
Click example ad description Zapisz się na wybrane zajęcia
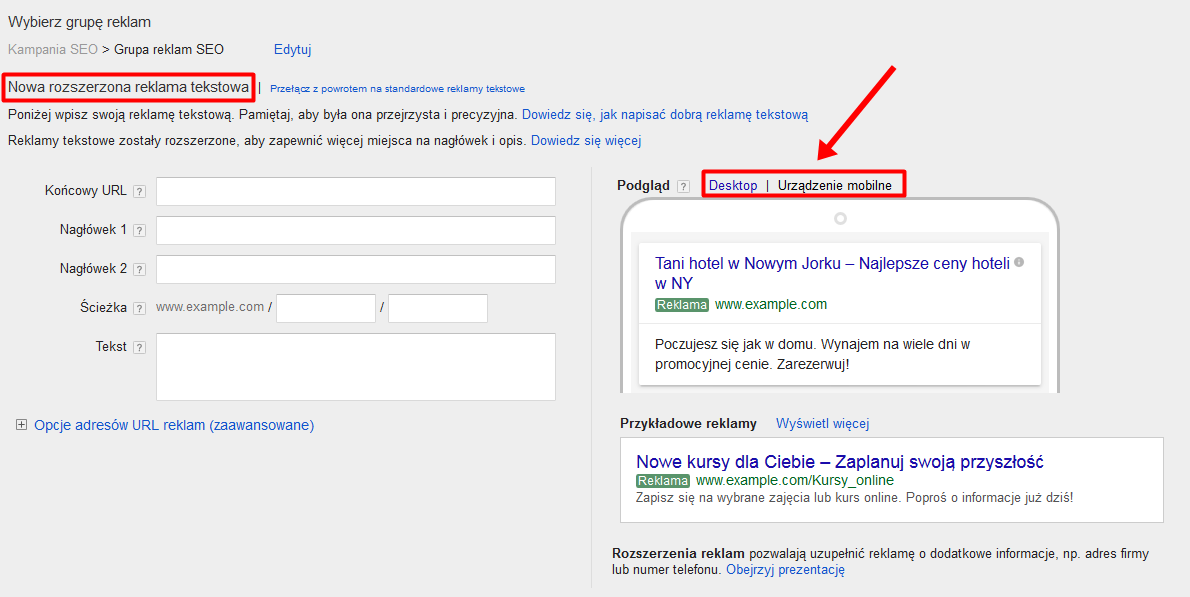click(x=855, y=499)
